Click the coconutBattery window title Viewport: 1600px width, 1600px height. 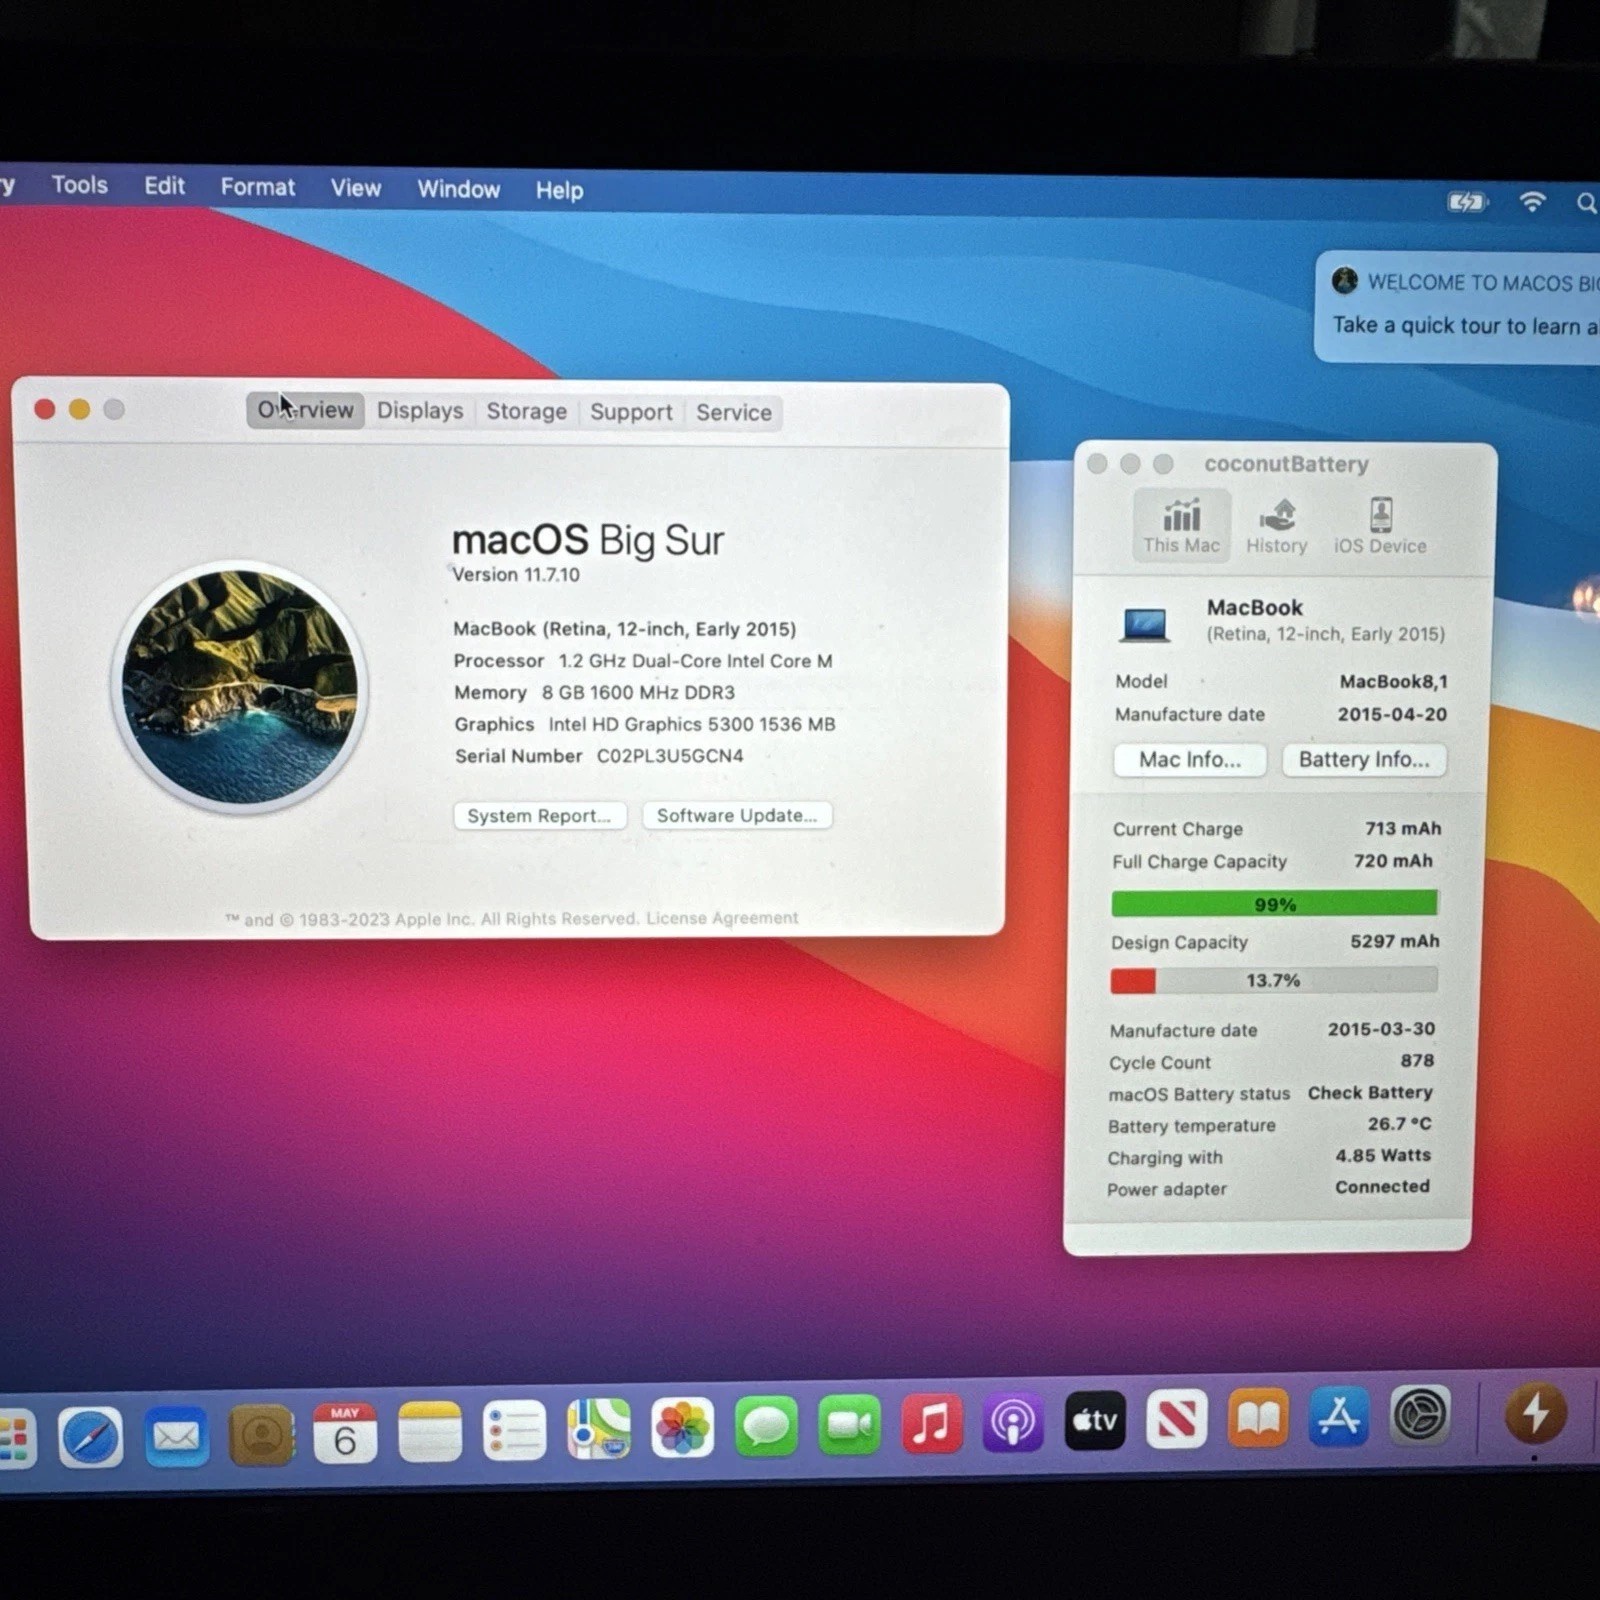[x=1286, y=464]
